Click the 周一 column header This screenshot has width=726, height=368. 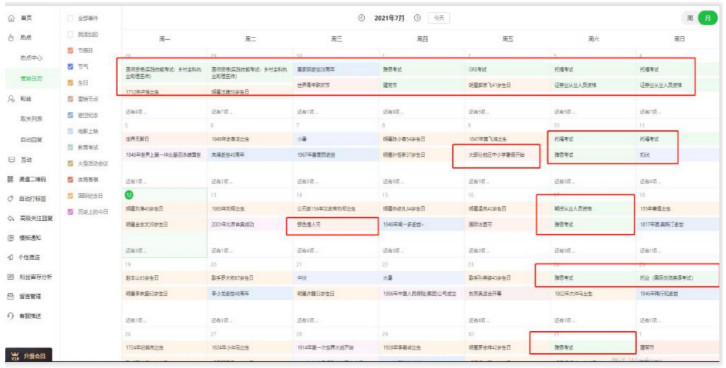point(165,39)
